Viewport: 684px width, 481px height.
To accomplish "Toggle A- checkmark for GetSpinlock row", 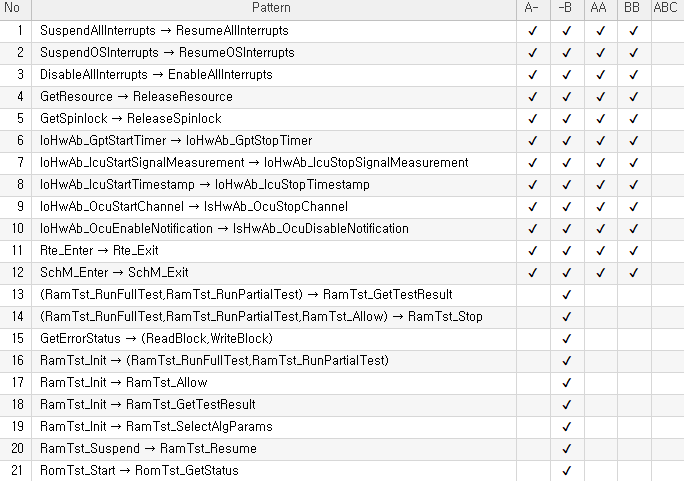I will (x=533, y=119).
